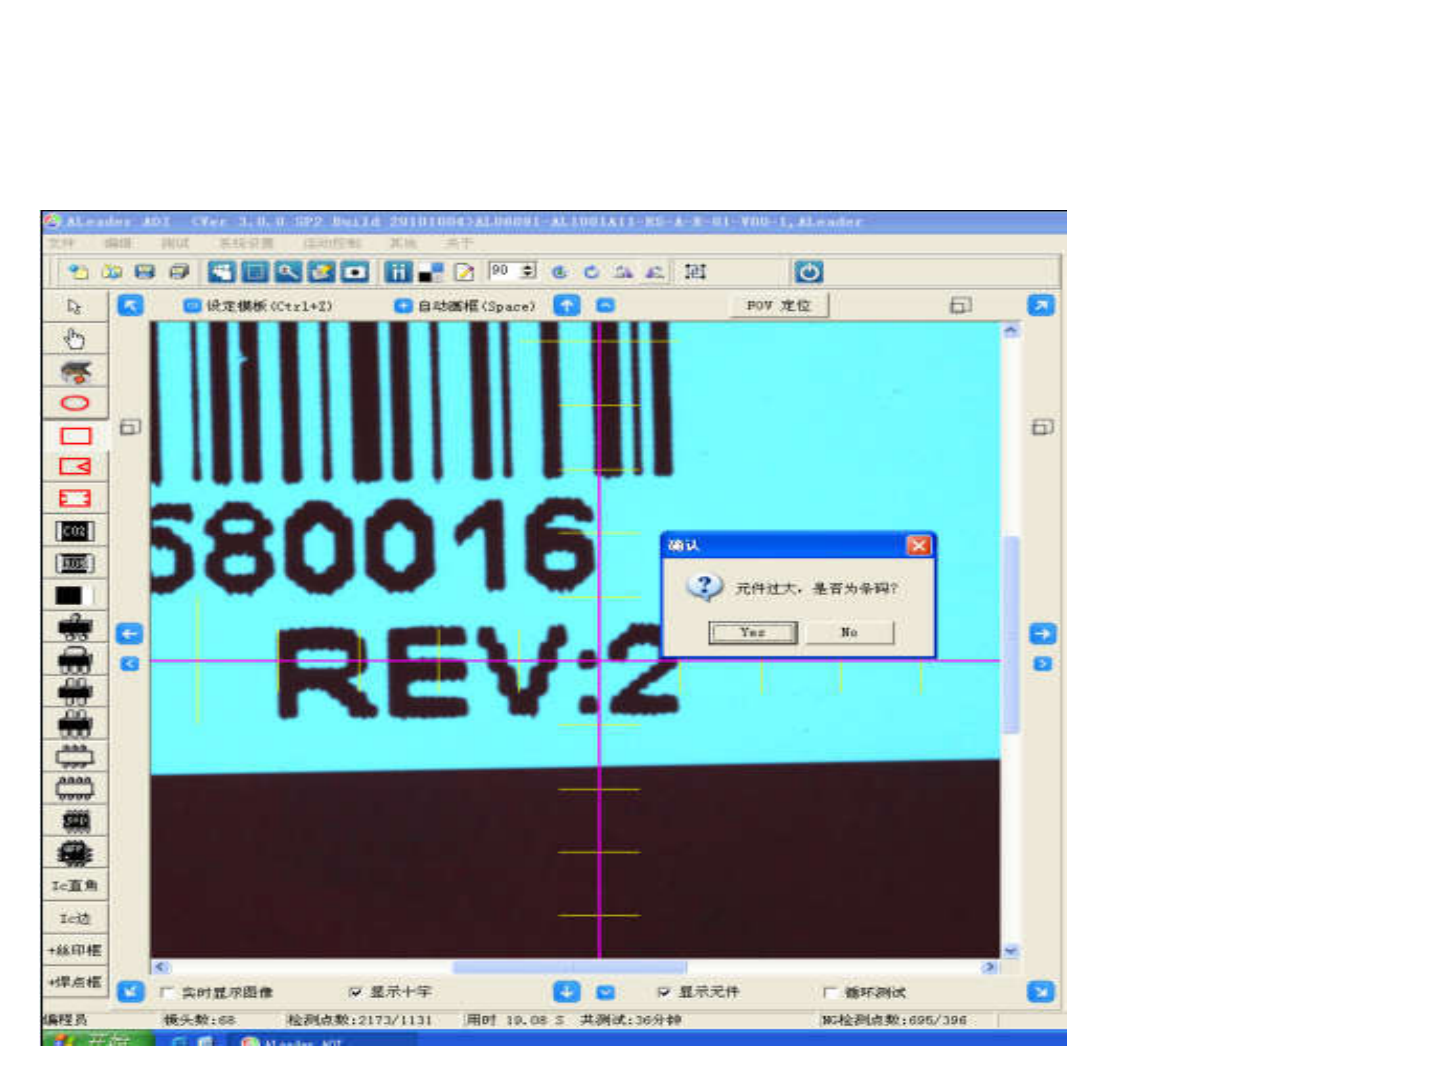Adjust the 90 value spinner arrows
The width and height of the screenshot is (1433, 1075).
pyautogui.click(x=528, y=271)
